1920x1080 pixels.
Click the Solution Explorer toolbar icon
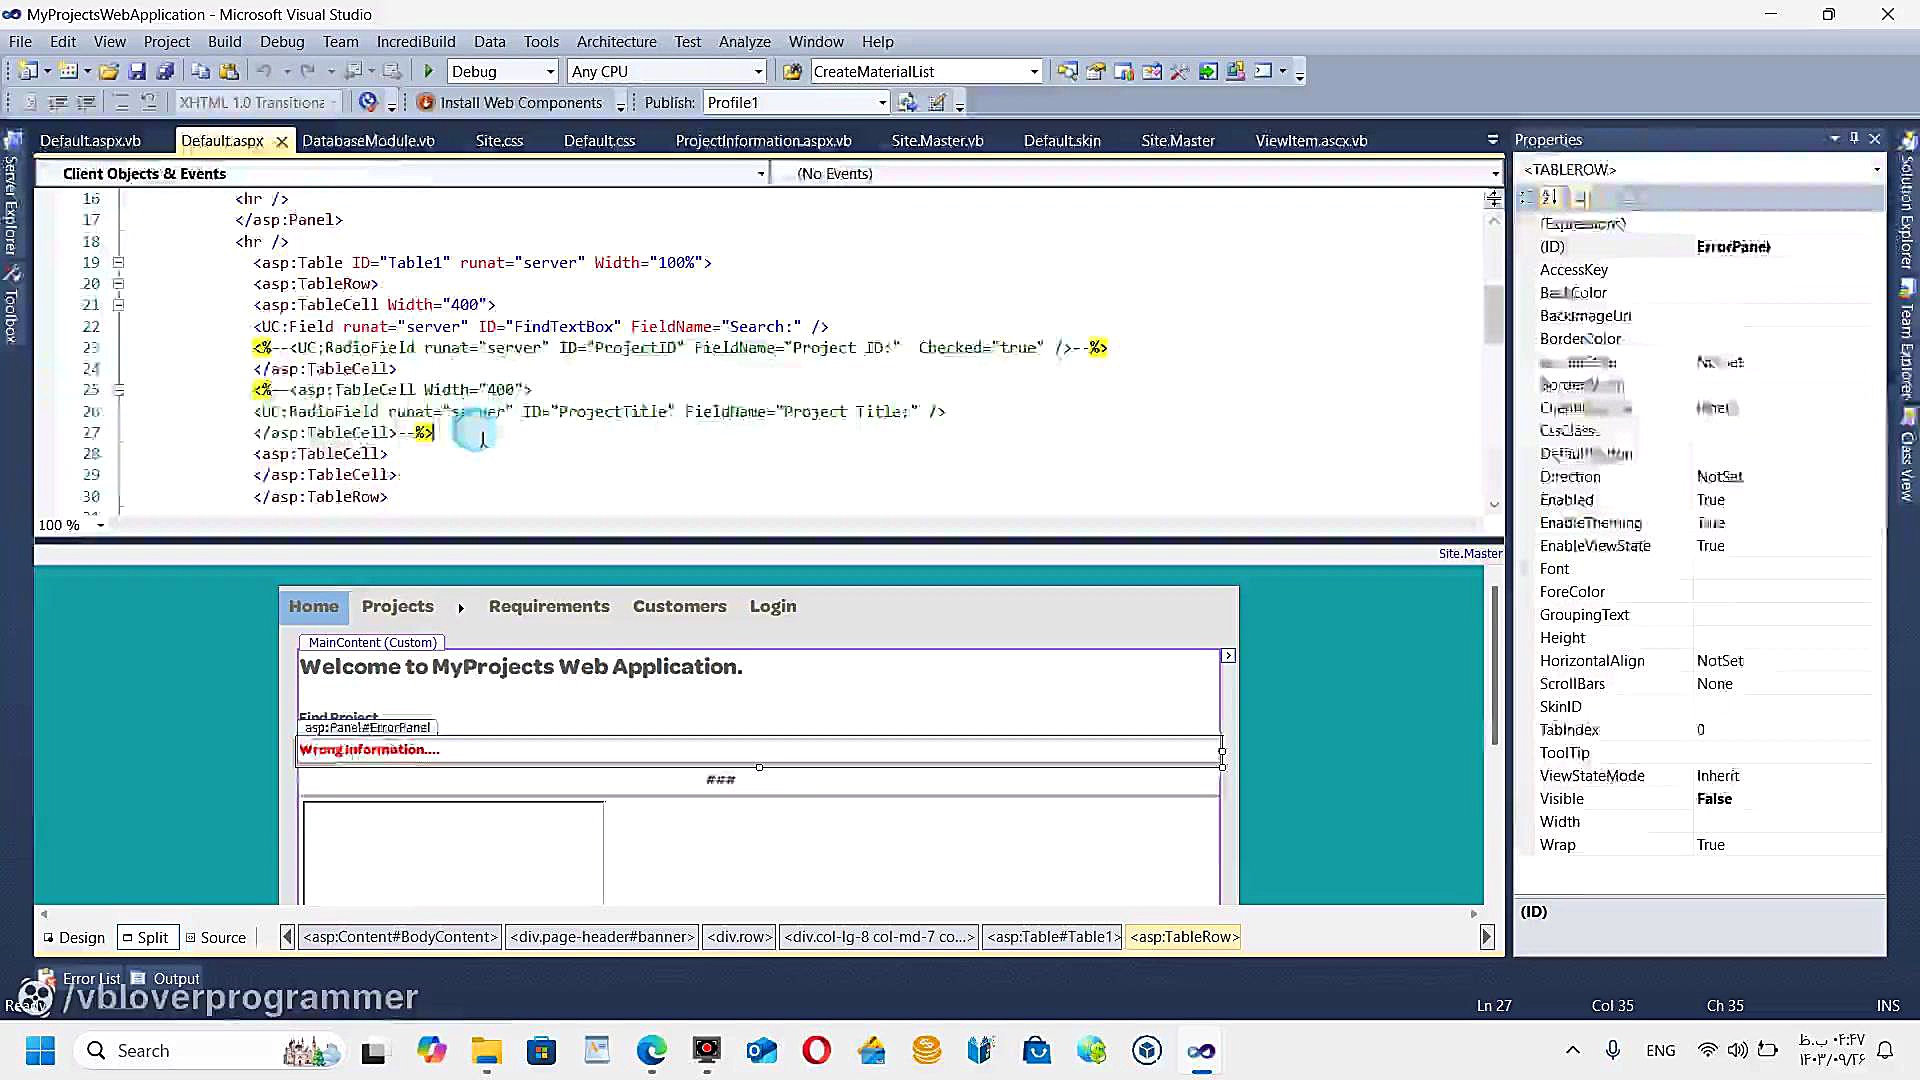(x=1067, y=71)
